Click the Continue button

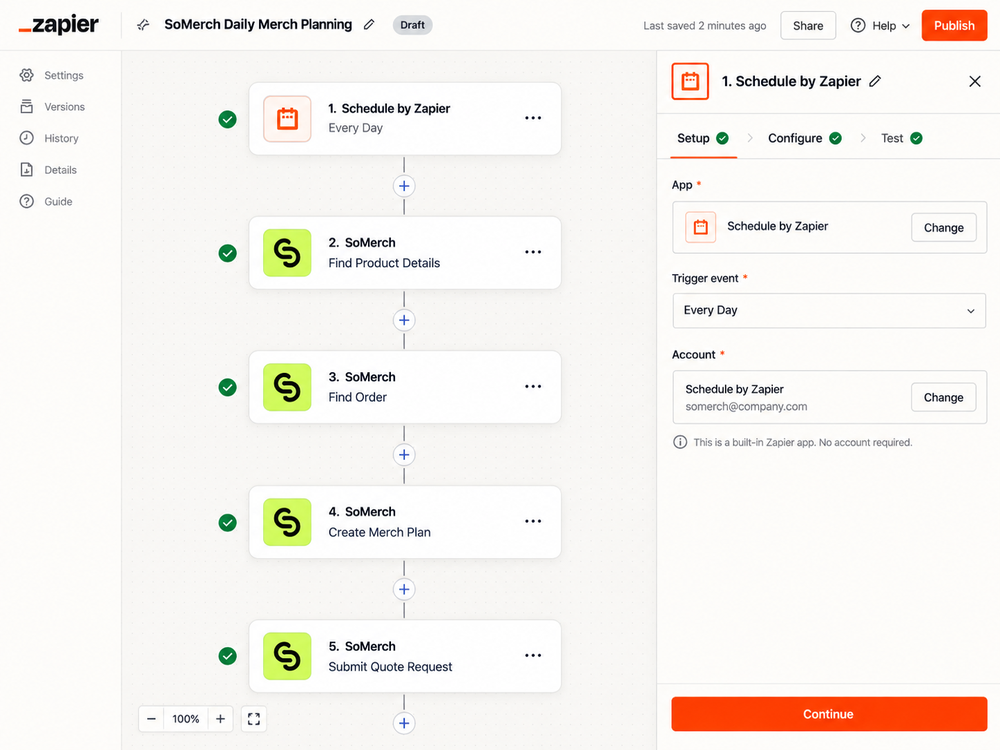click(829, 714)
